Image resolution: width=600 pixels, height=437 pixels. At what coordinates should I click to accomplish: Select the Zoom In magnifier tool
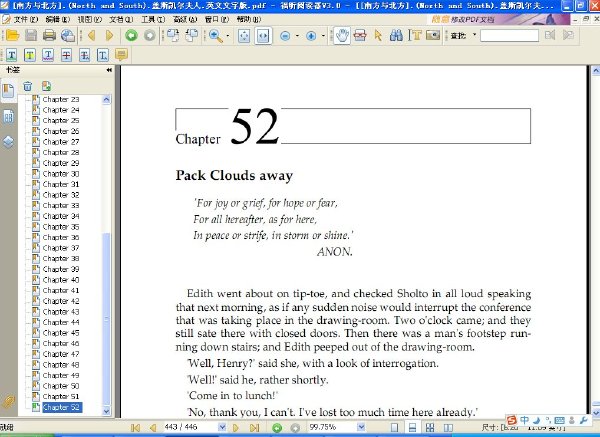(x=215, y=36)
